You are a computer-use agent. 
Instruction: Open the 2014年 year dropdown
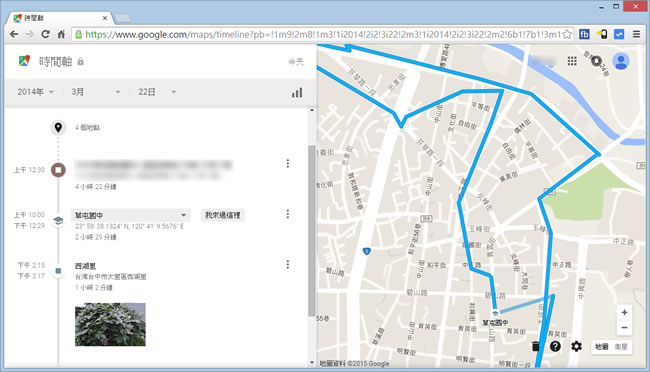point(36,92)
